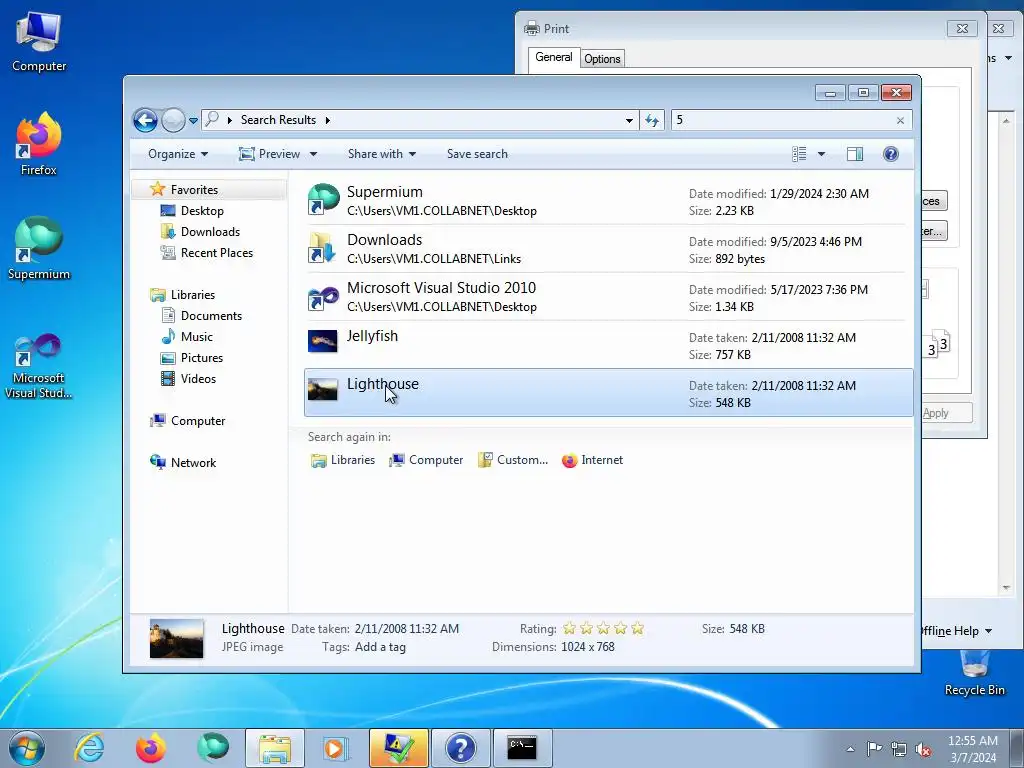Open the Firefox desktop shortcut
Screen dimensions: 1024x768
pyautogui.click(x=39, y=145)
